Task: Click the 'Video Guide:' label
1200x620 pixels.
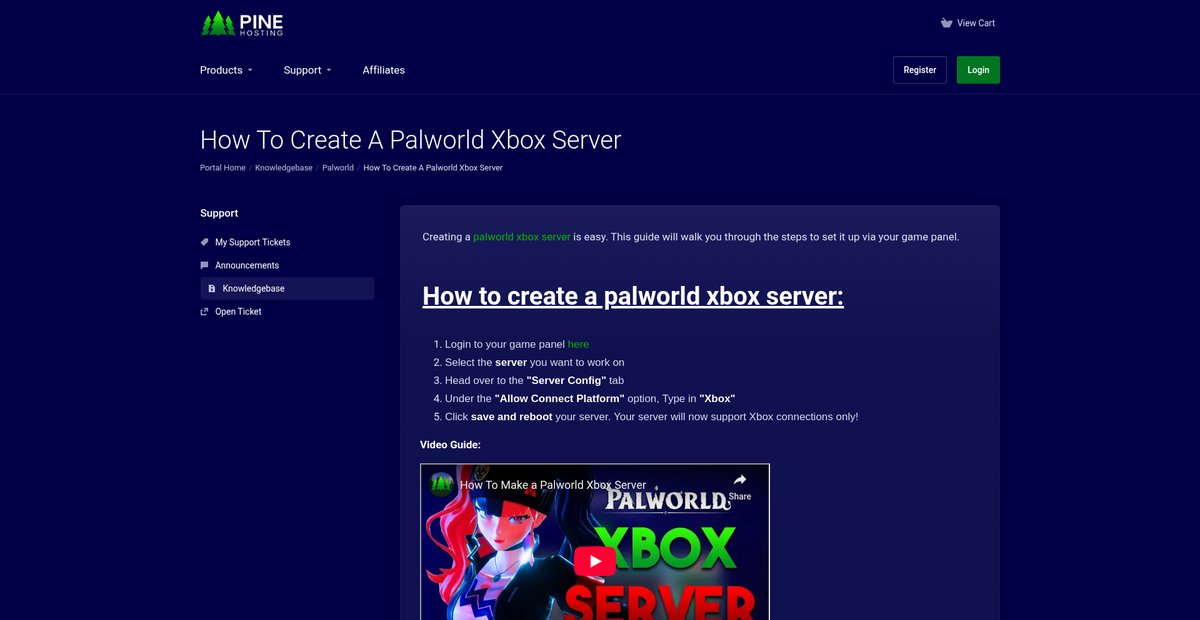Action: (x=450, y=444)
